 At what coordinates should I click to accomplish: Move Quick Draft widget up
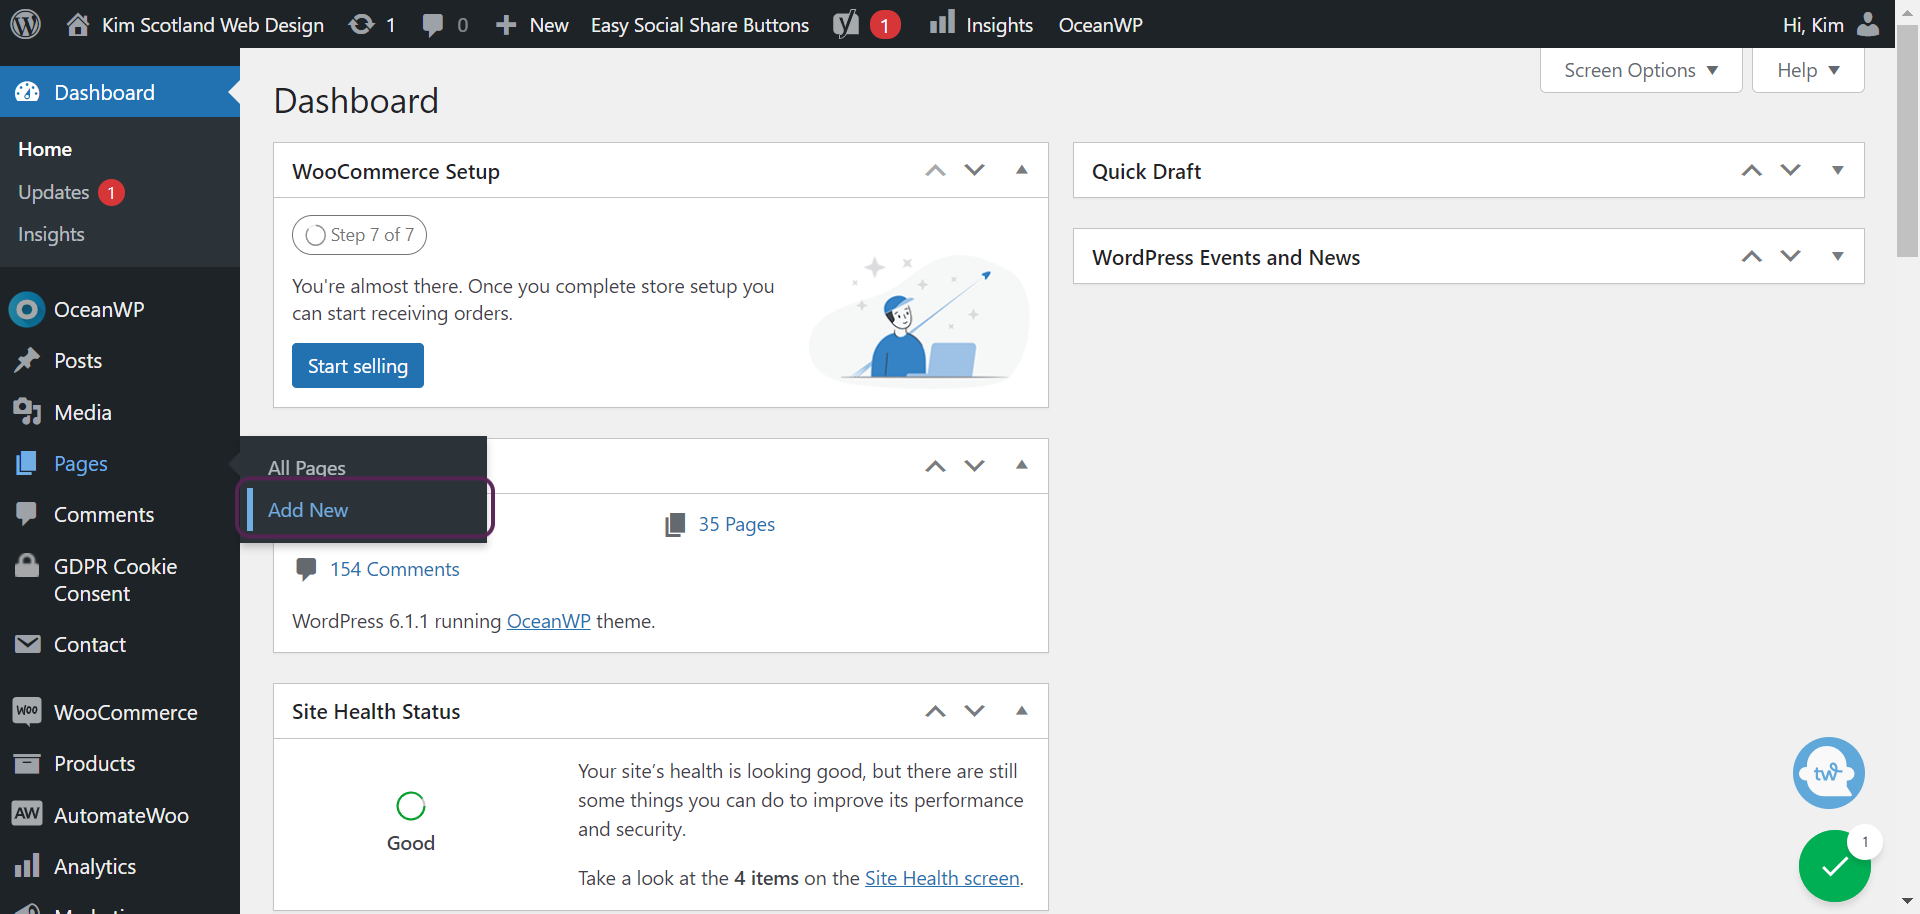click(x=1752, y=170)
